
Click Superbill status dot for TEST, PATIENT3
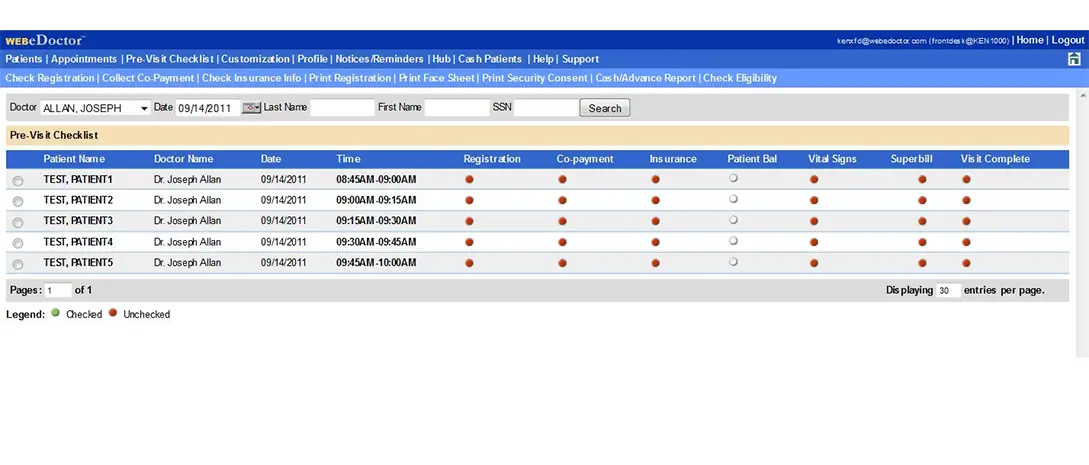pyautogui.click(x=922, y=221)
